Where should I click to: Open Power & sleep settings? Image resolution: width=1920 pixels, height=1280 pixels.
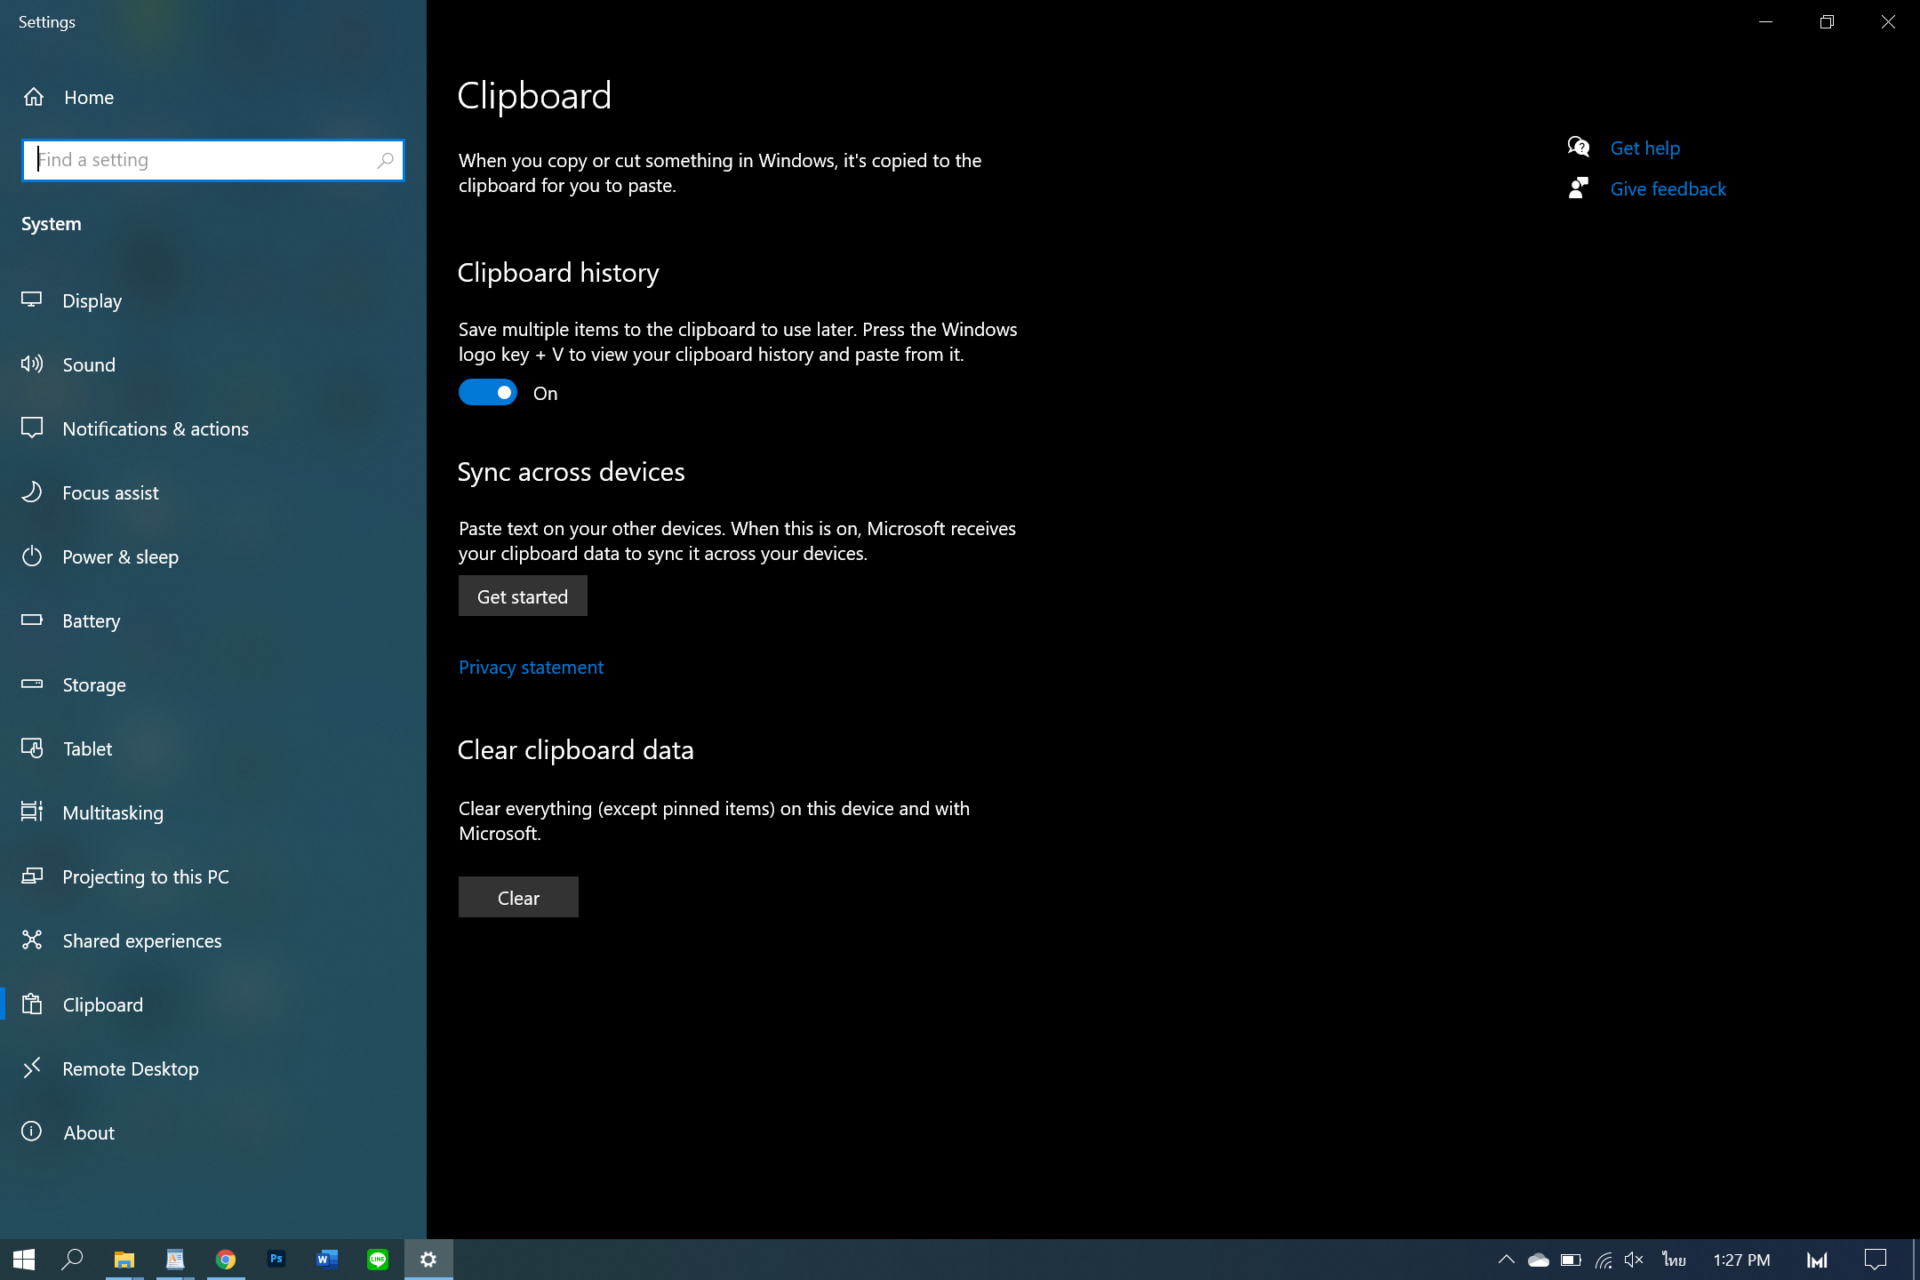click(120, 556)
